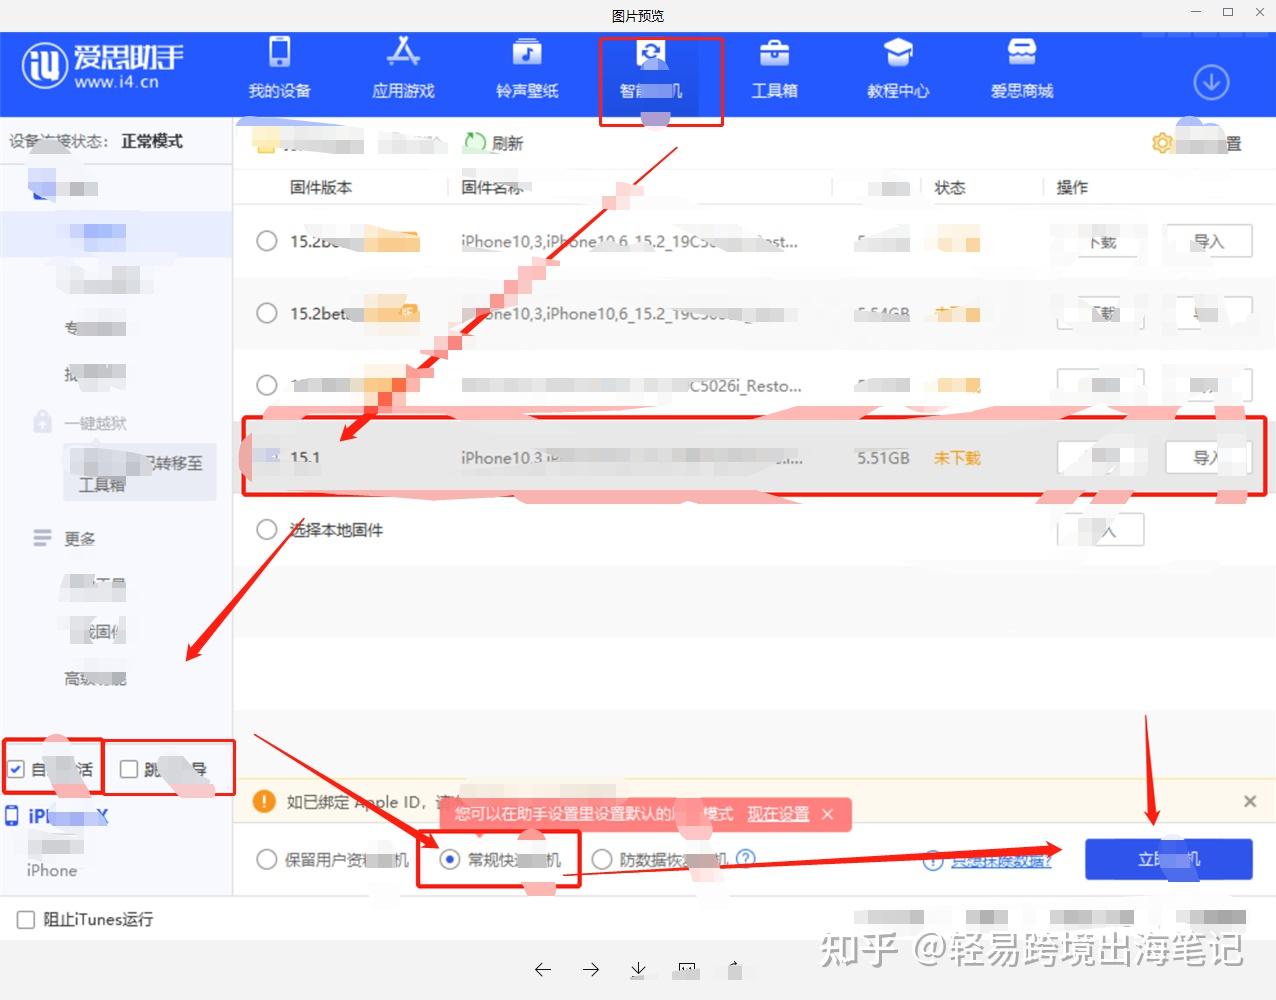The height and width of the screenshot is (1000, 1276).
Task: Click the help question mark icon
Action: [746, 858]
